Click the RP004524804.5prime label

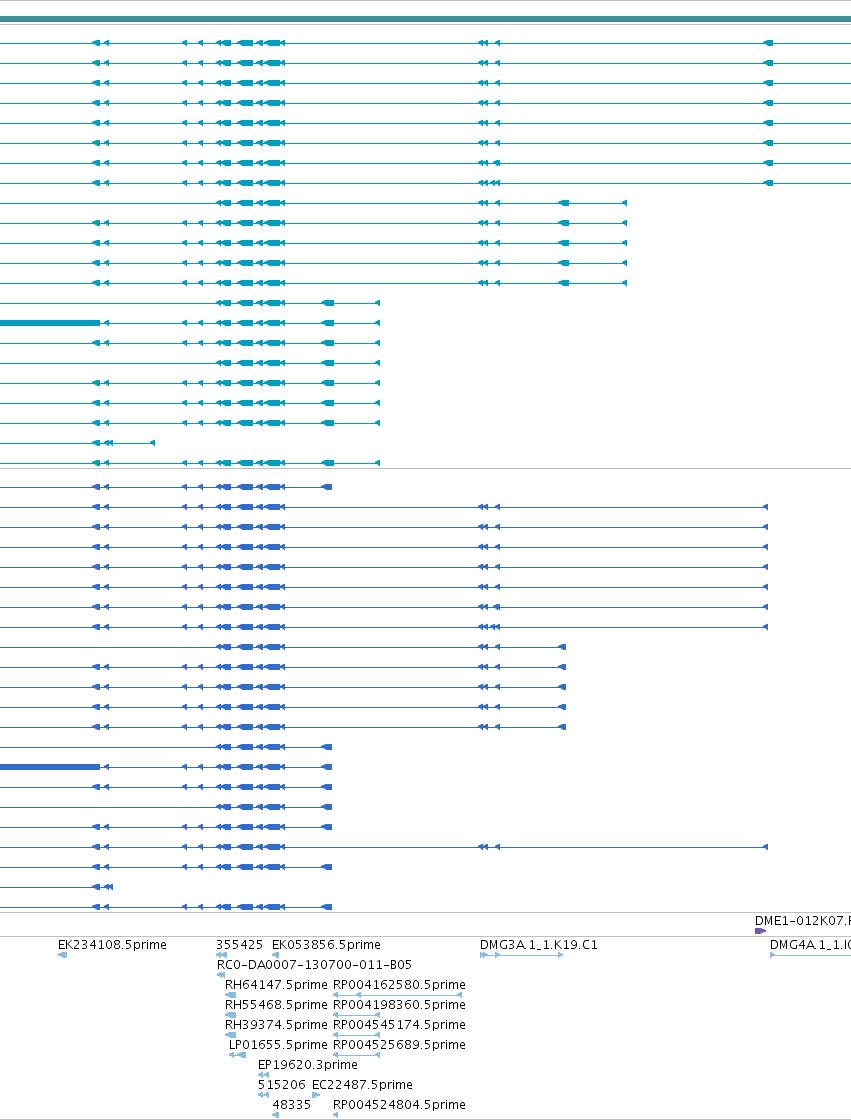pos(399,1104)
